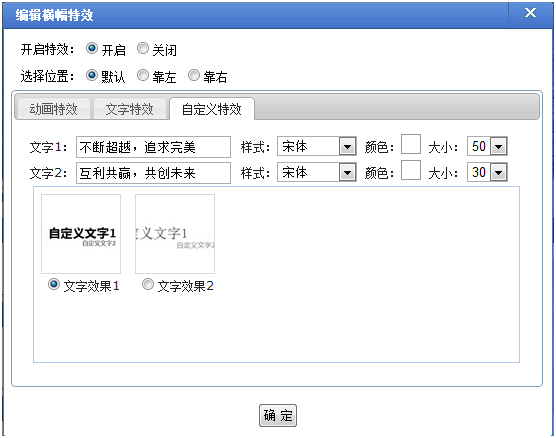Select the 文字效果2 radio button
Screen dimensions: 556x438
(148, 284)
